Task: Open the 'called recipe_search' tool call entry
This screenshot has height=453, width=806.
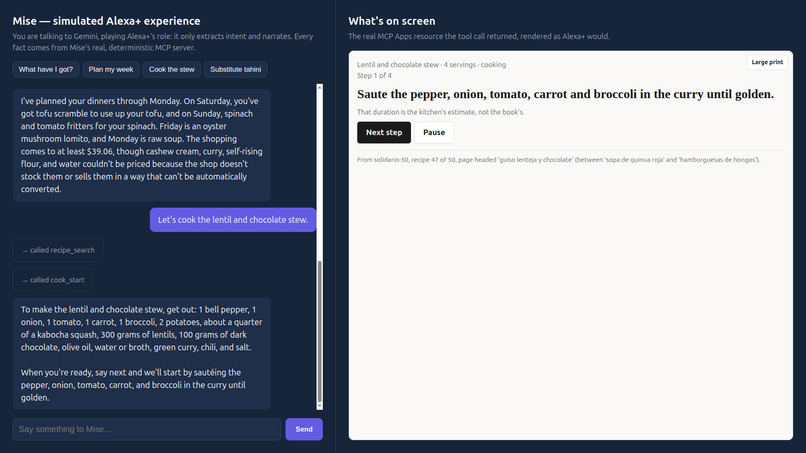Action: point(58,250)
